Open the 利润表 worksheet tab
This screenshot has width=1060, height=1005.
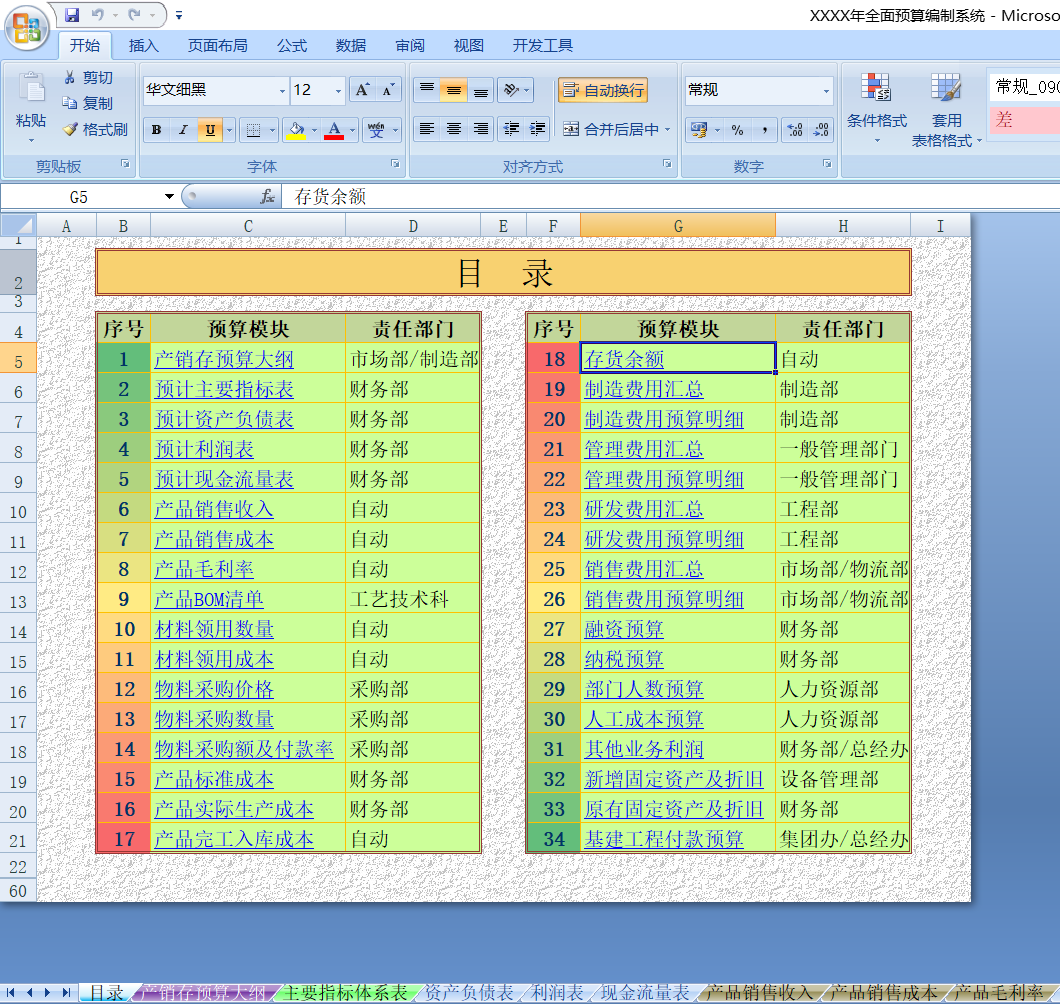pyautogui.click(x=557, y=992)
